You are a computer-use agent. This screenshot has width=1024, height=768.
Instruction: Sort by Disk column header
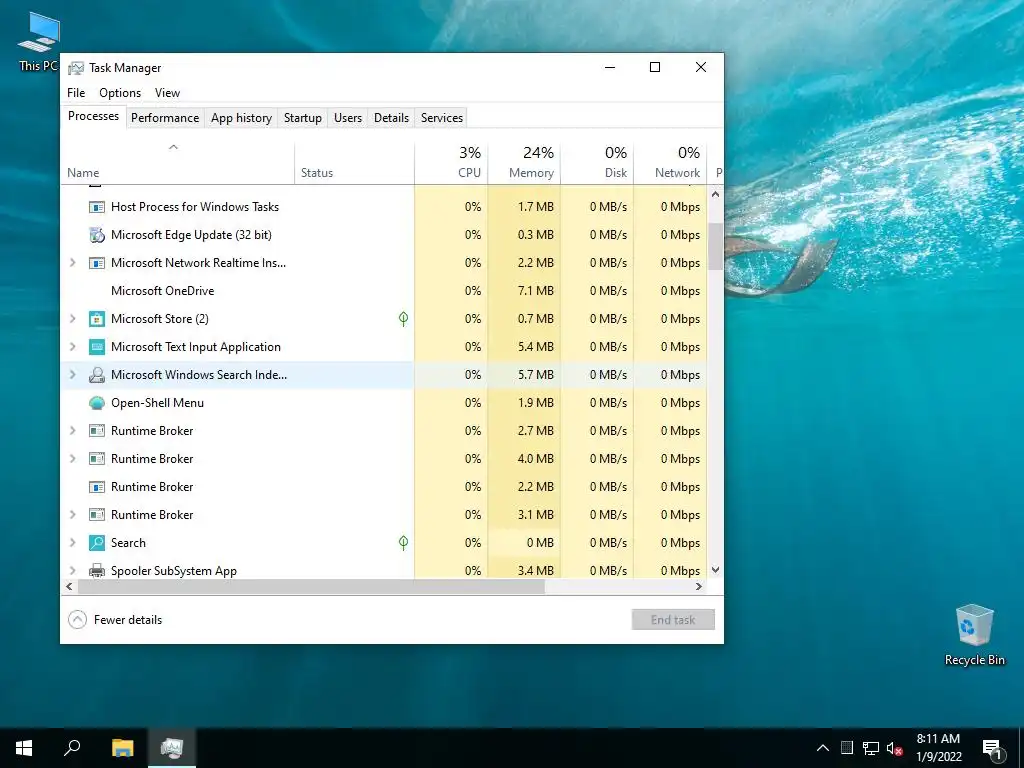(597, 163)
